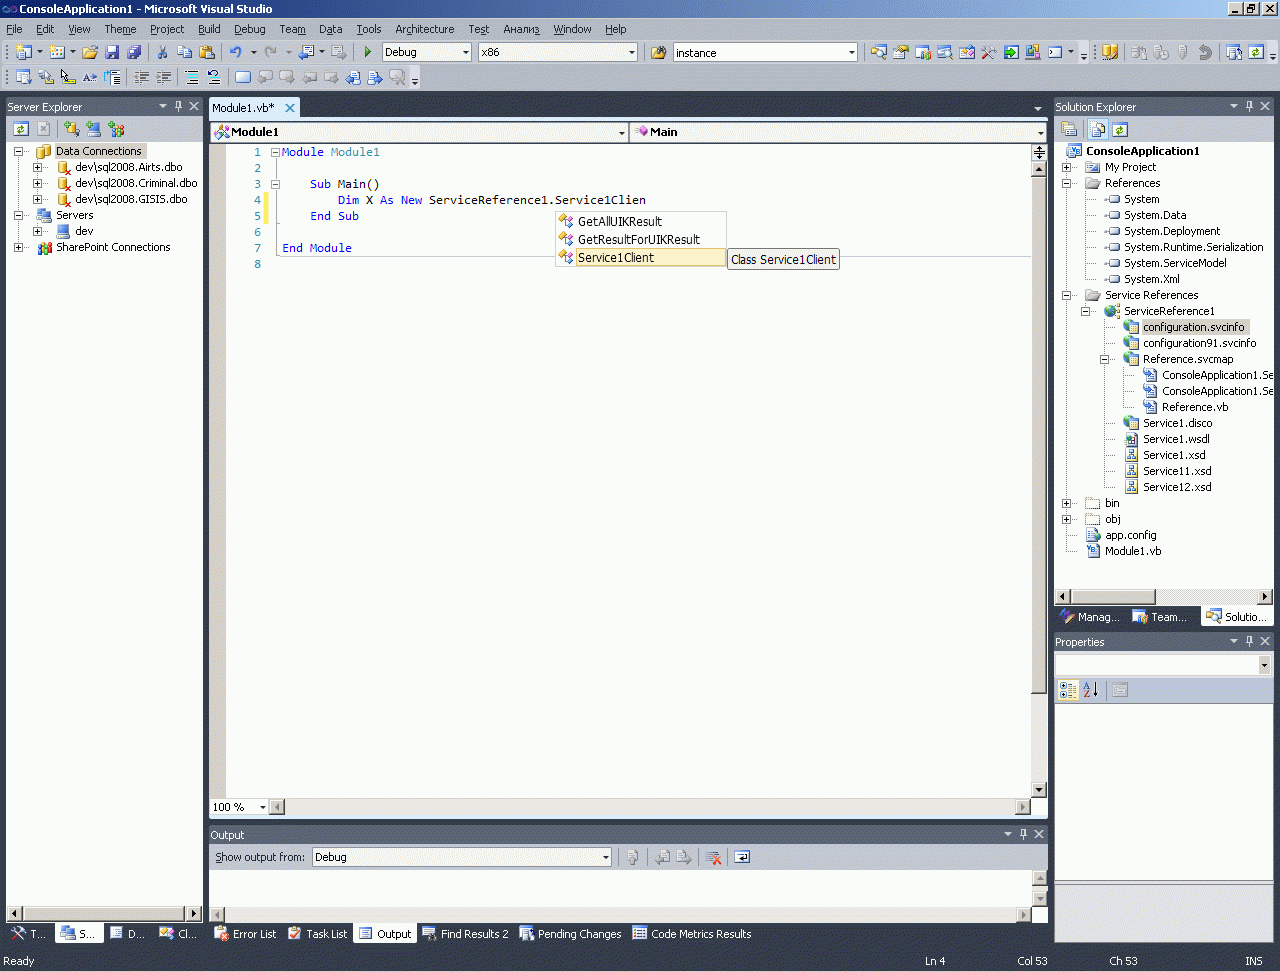Open the Architecture menu
Image resolution: width=1280 pixels, height=972 pixels.
pos(424,29)
